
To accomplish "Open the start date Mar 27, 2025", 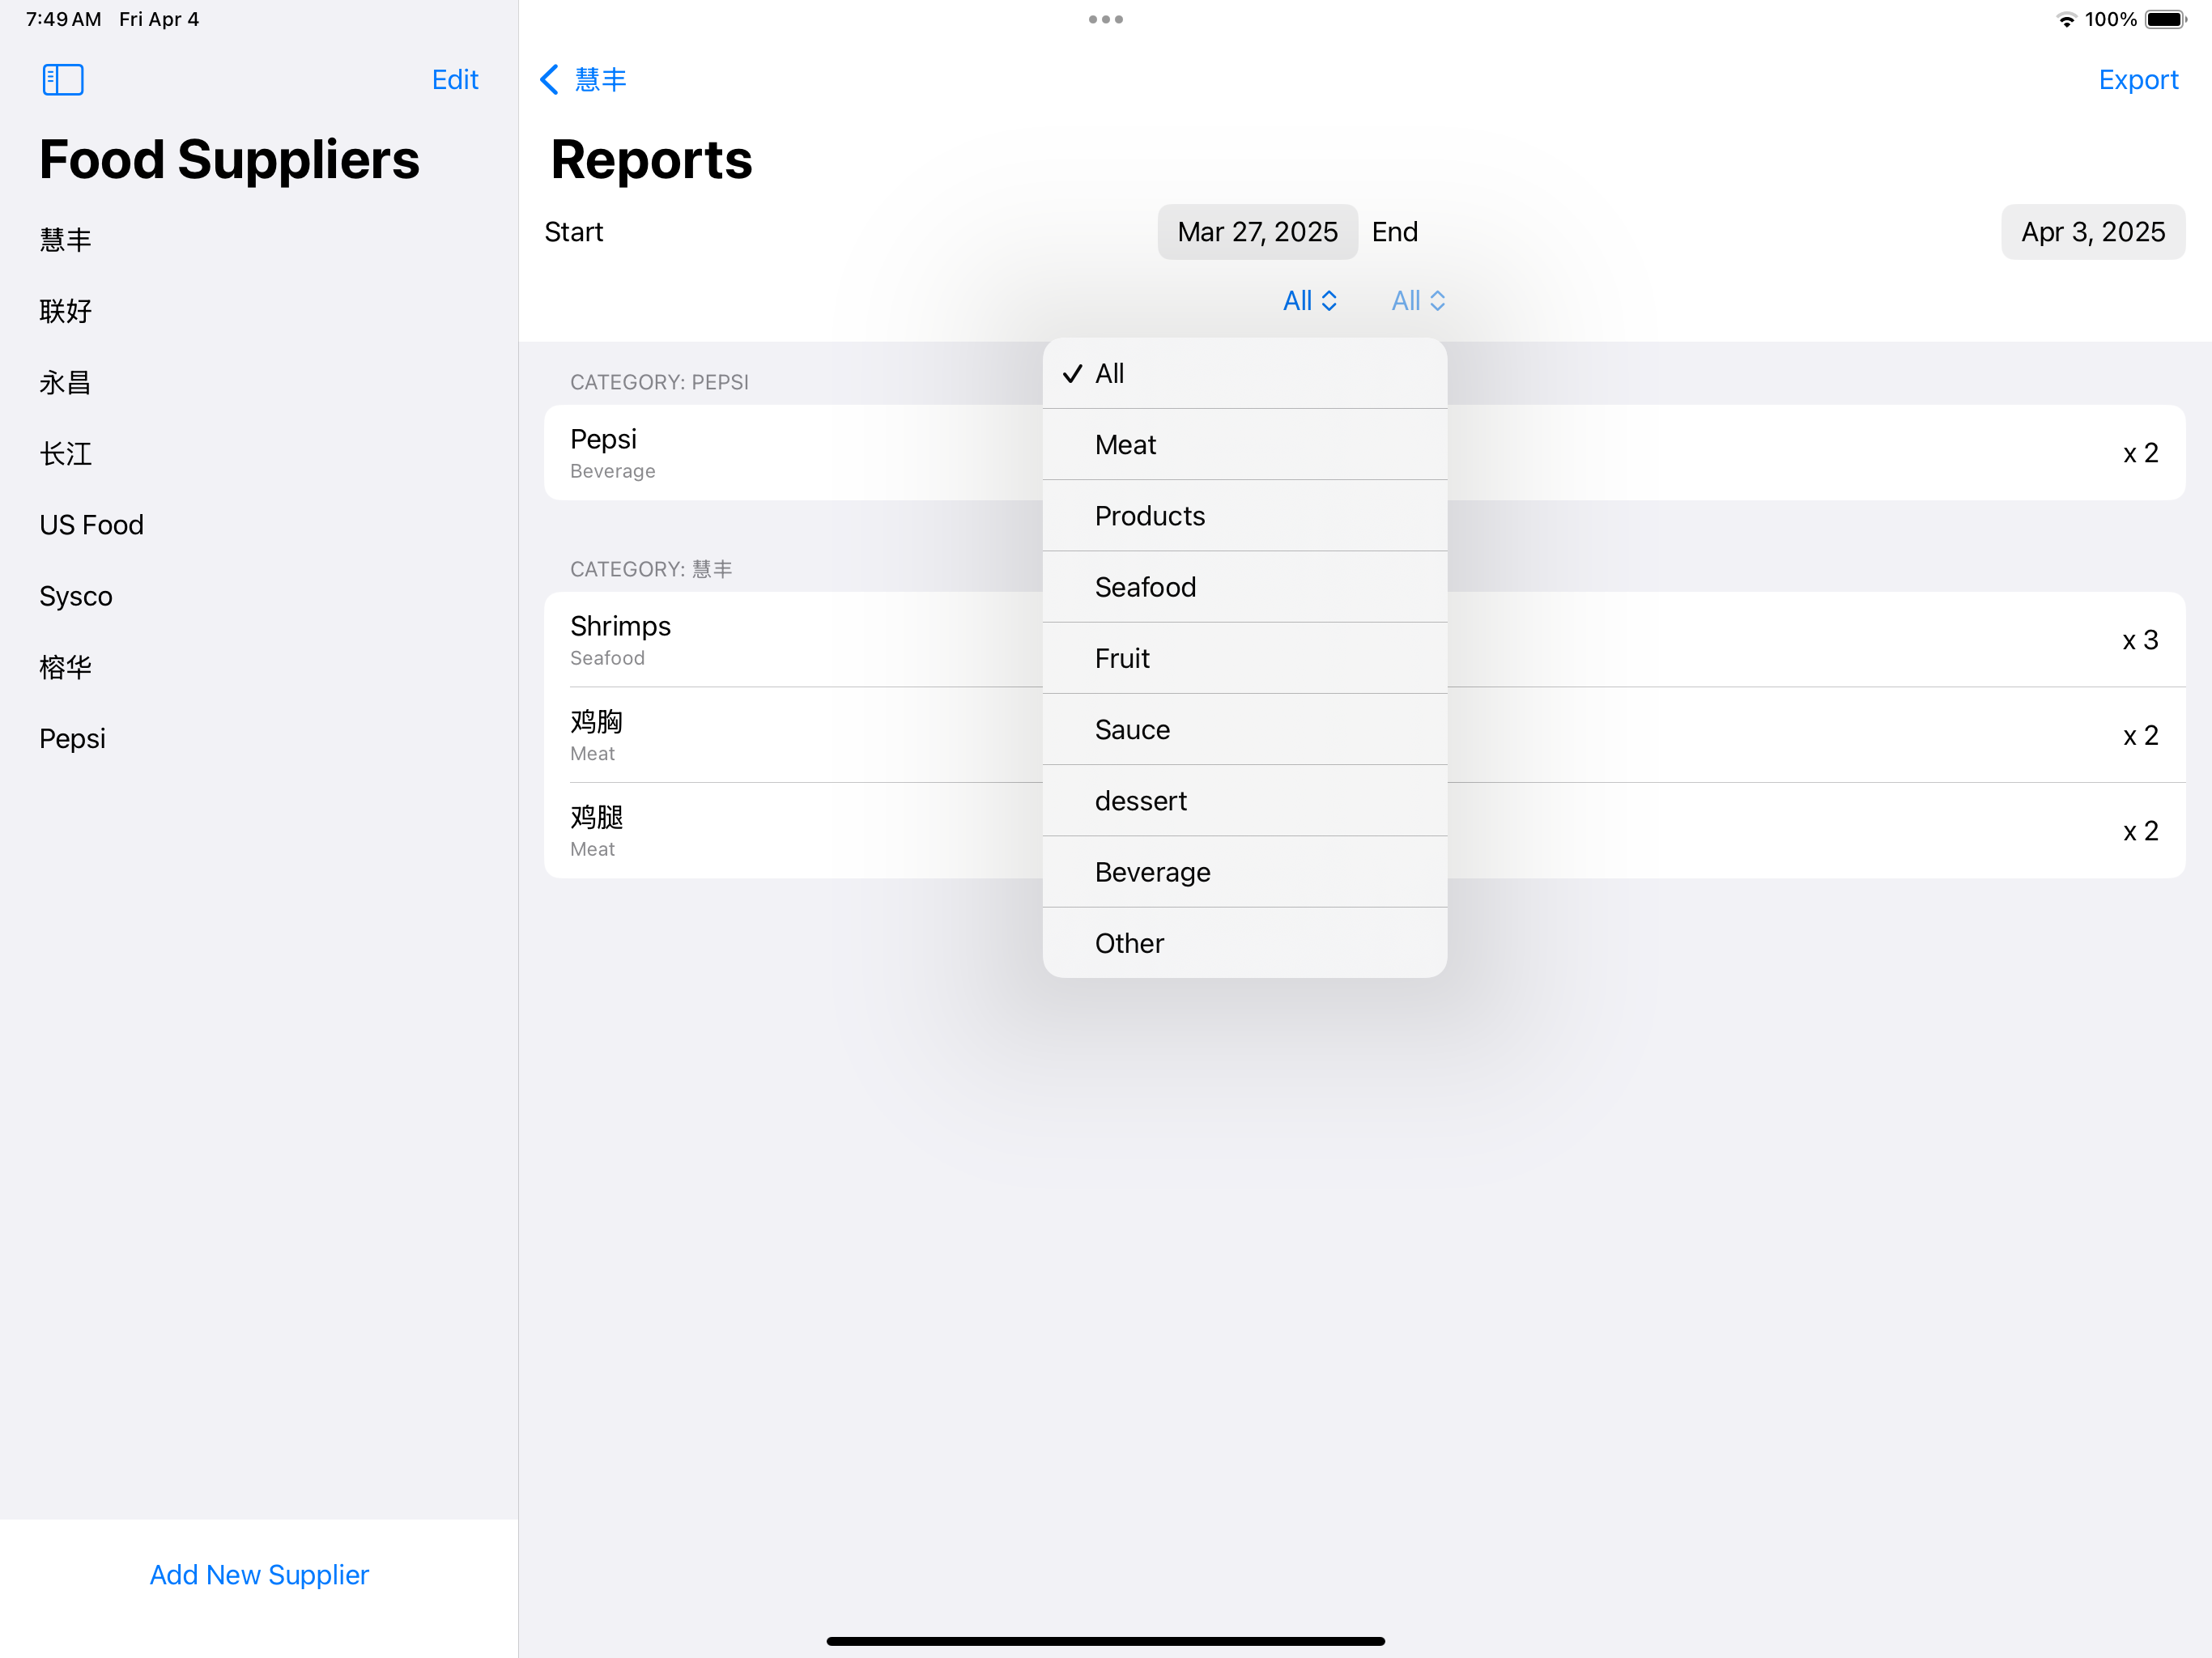I will tap(1257, 232).
